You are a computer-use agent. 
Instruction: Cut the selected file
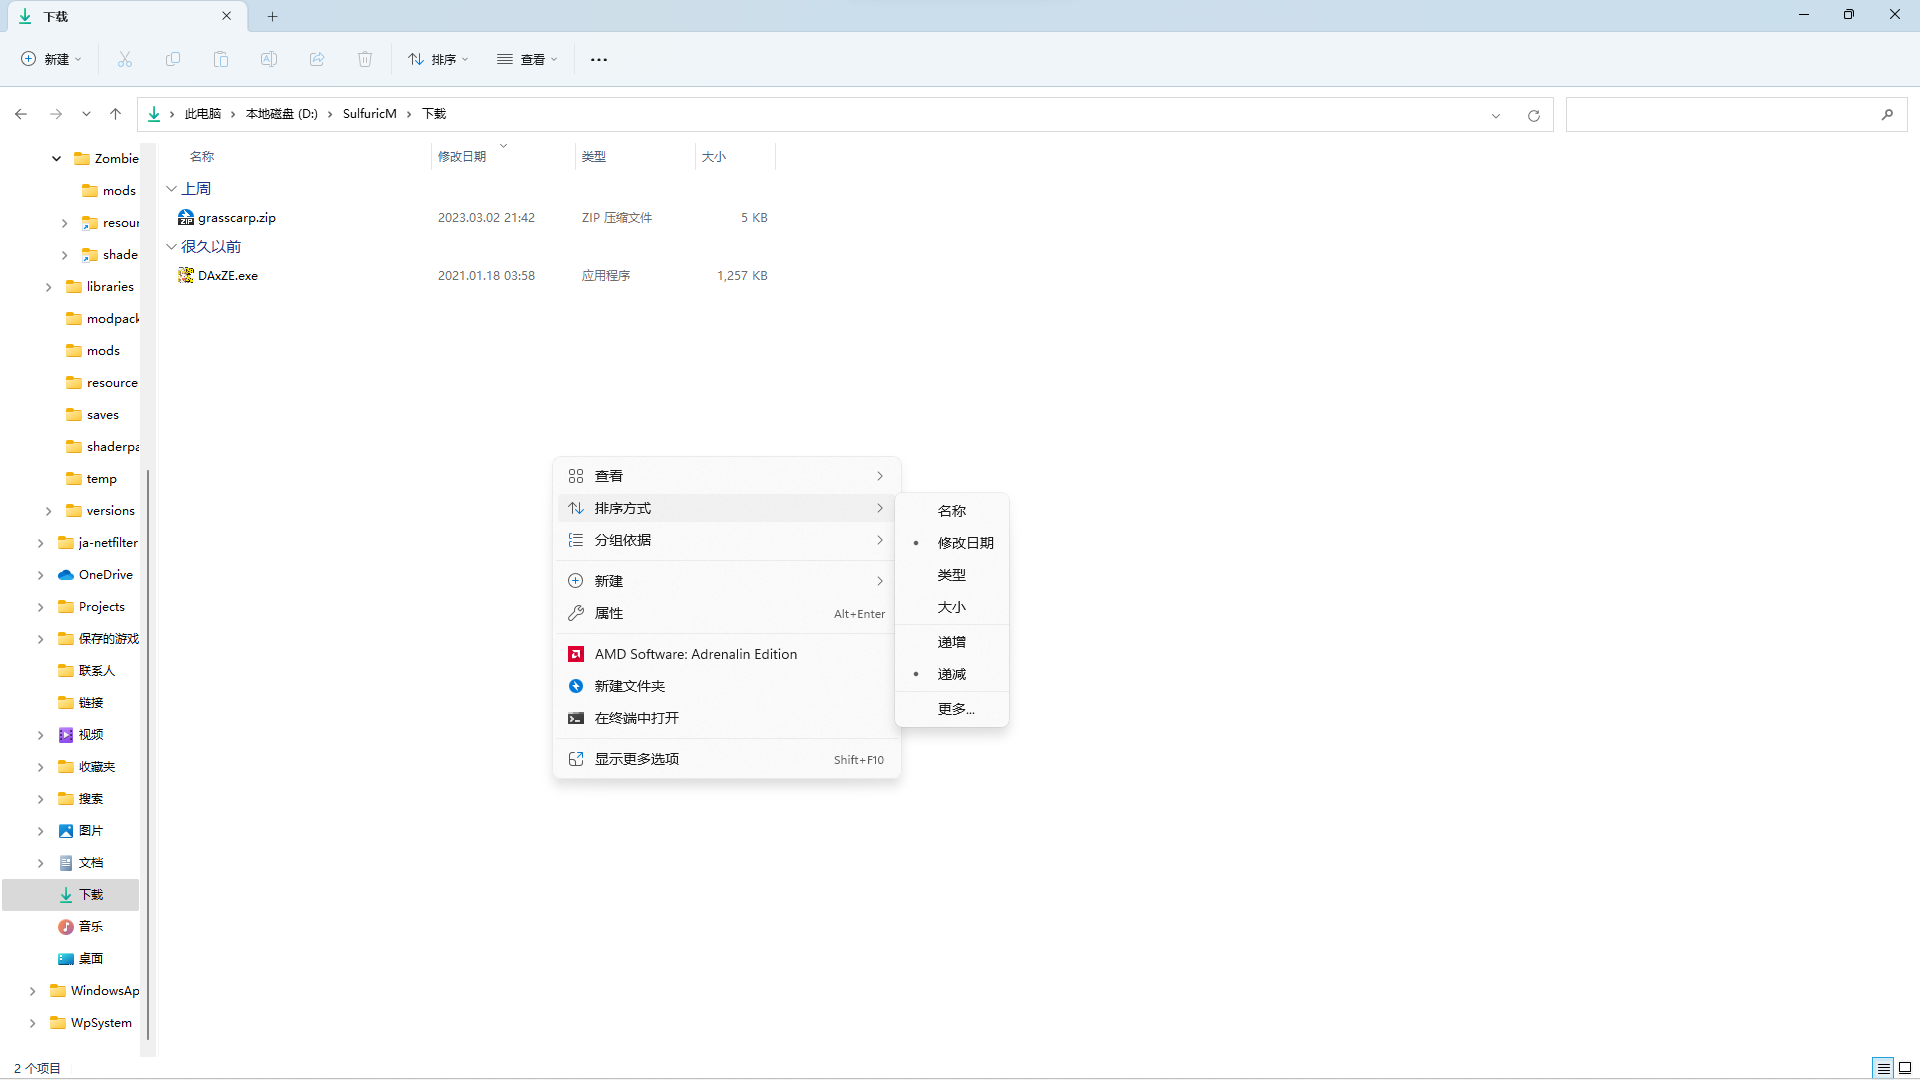tap(124, 59)
